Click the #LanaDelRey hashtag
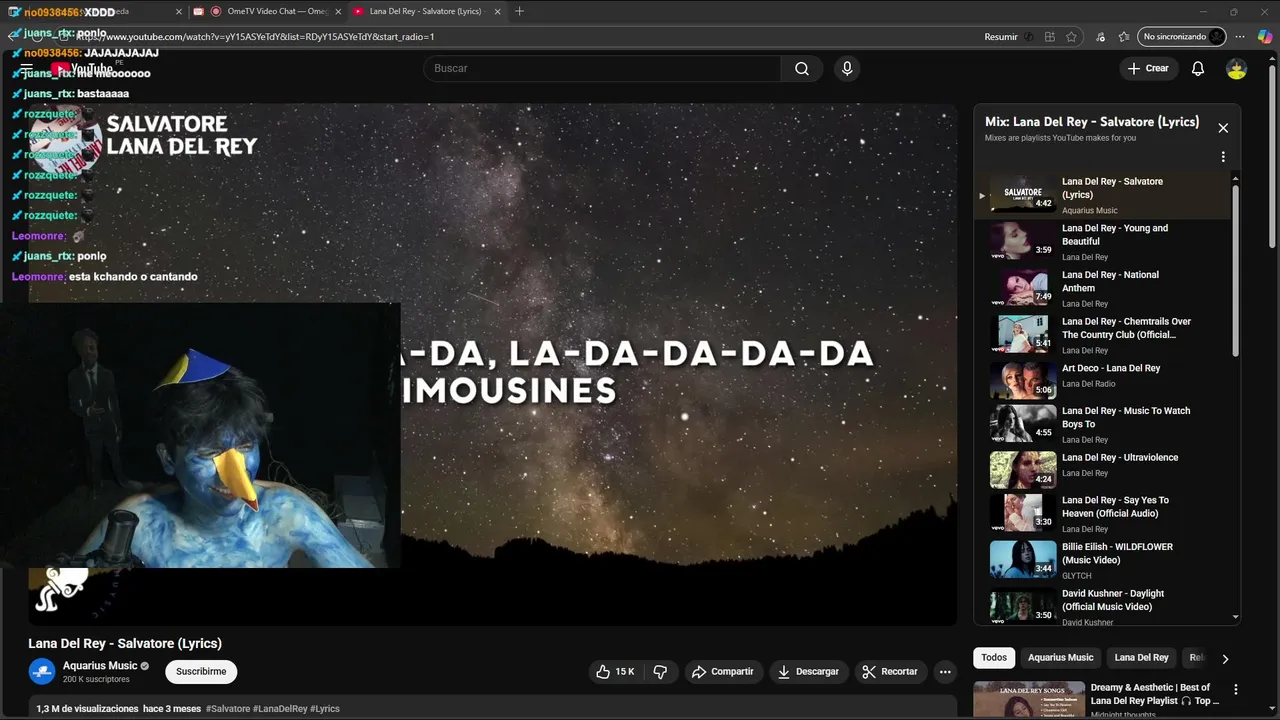1280x720 pixels. [280, 708]
